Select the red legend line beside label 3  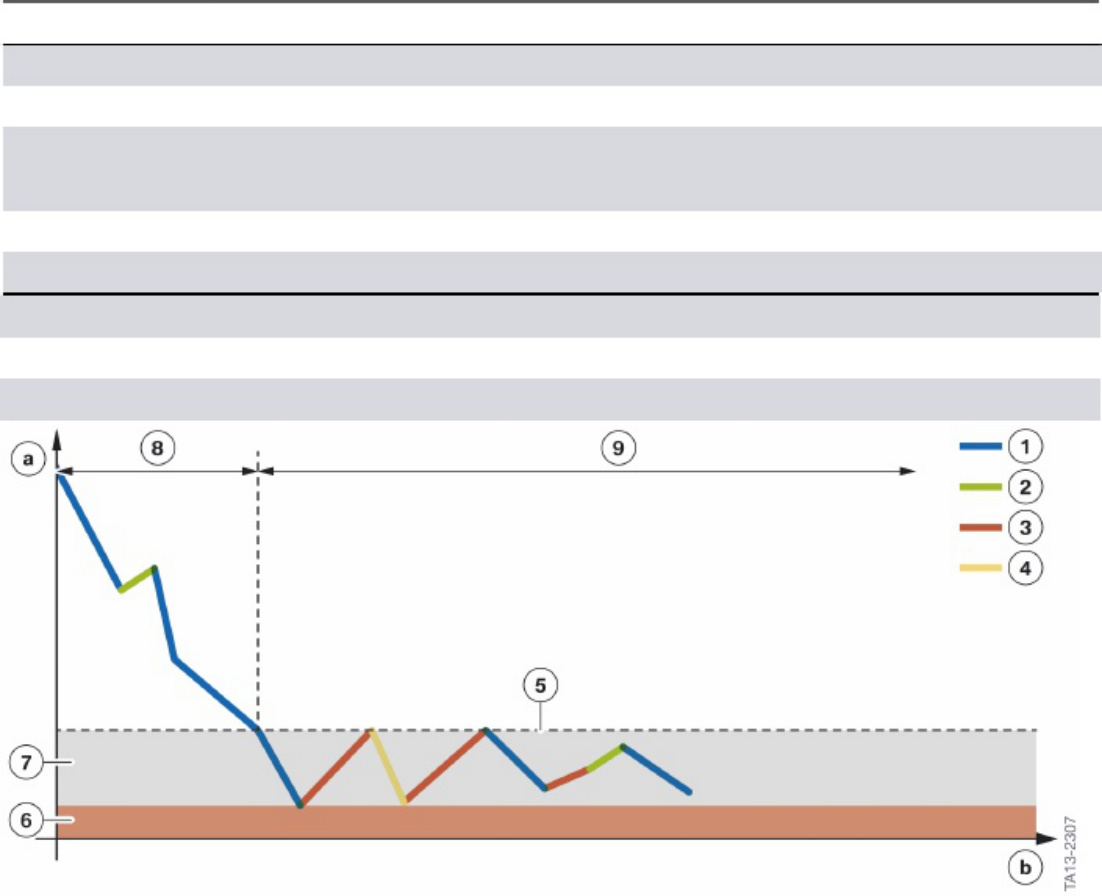point(980,527)
